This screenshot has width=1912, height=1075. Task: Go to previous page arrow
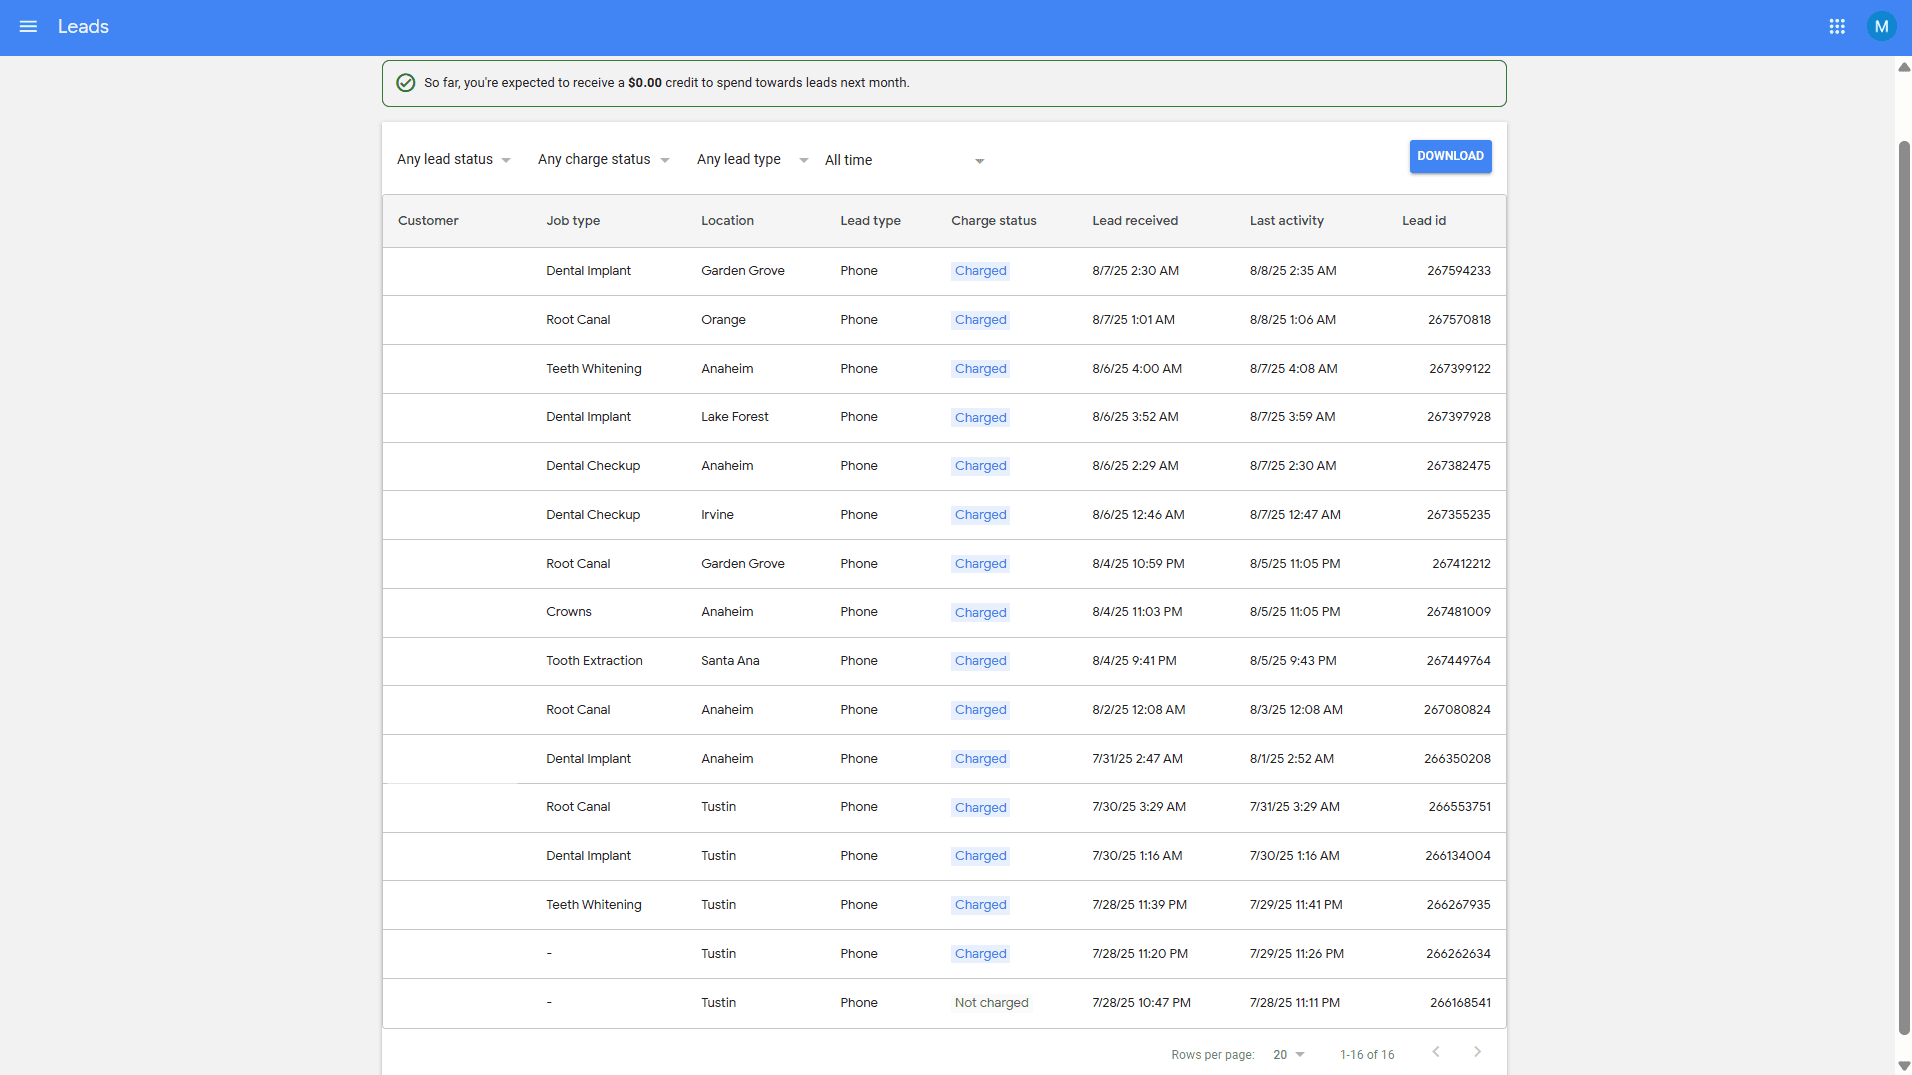click(x=1436, y=1052)
